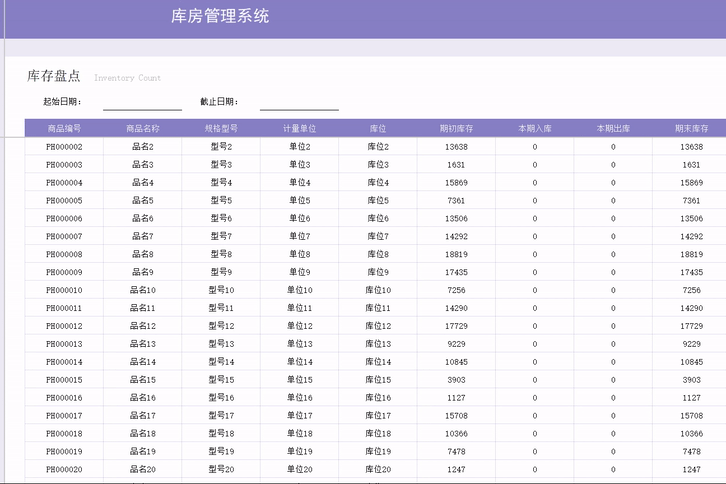
Task: Select the 库位 column header
Action: click(x=377, y=128)
